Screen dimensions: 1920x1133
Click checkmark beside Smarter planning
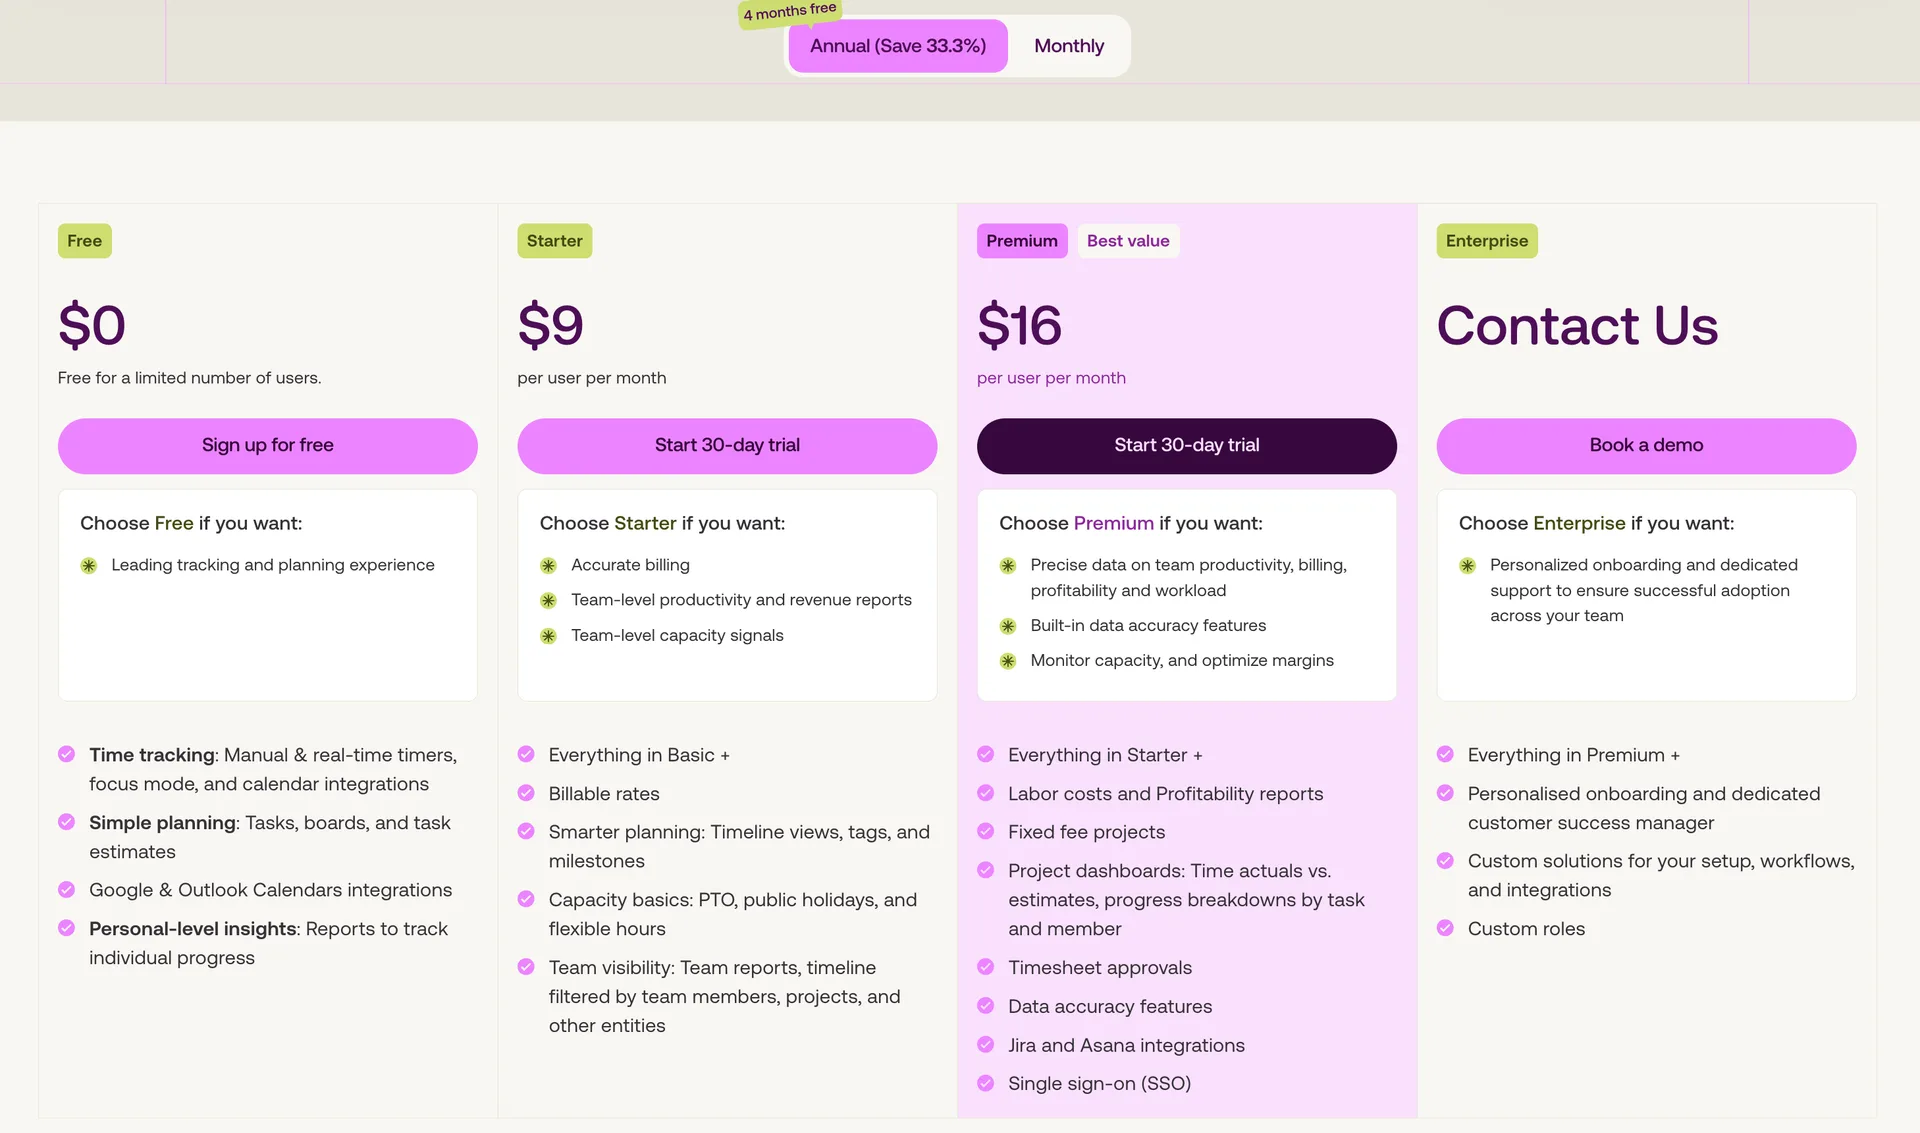point(526,831)
